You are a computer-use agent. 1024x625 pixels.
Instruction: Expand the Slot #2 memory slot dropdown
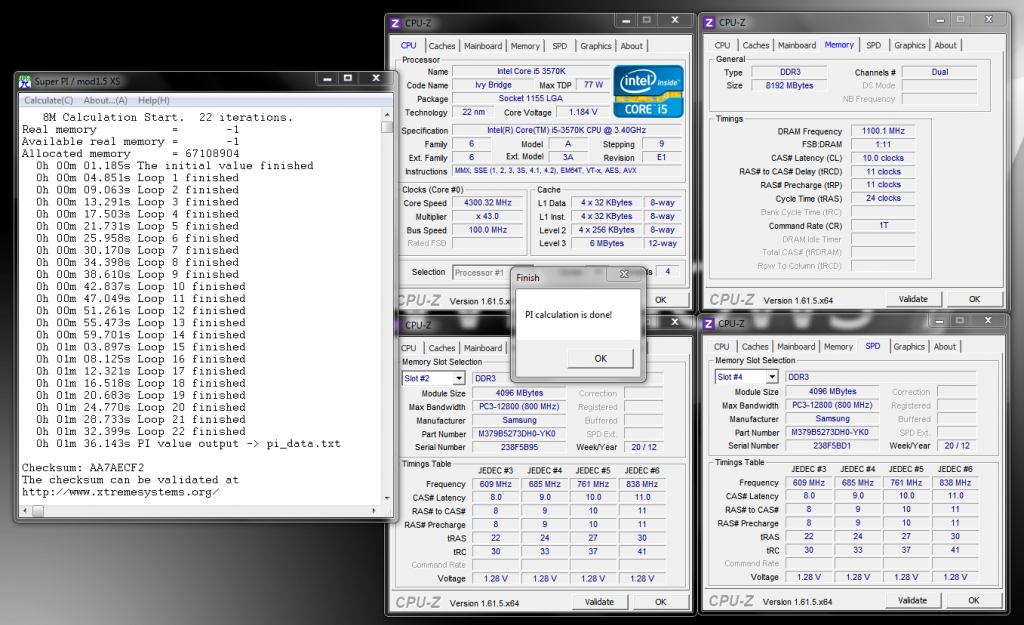(459, 378)
